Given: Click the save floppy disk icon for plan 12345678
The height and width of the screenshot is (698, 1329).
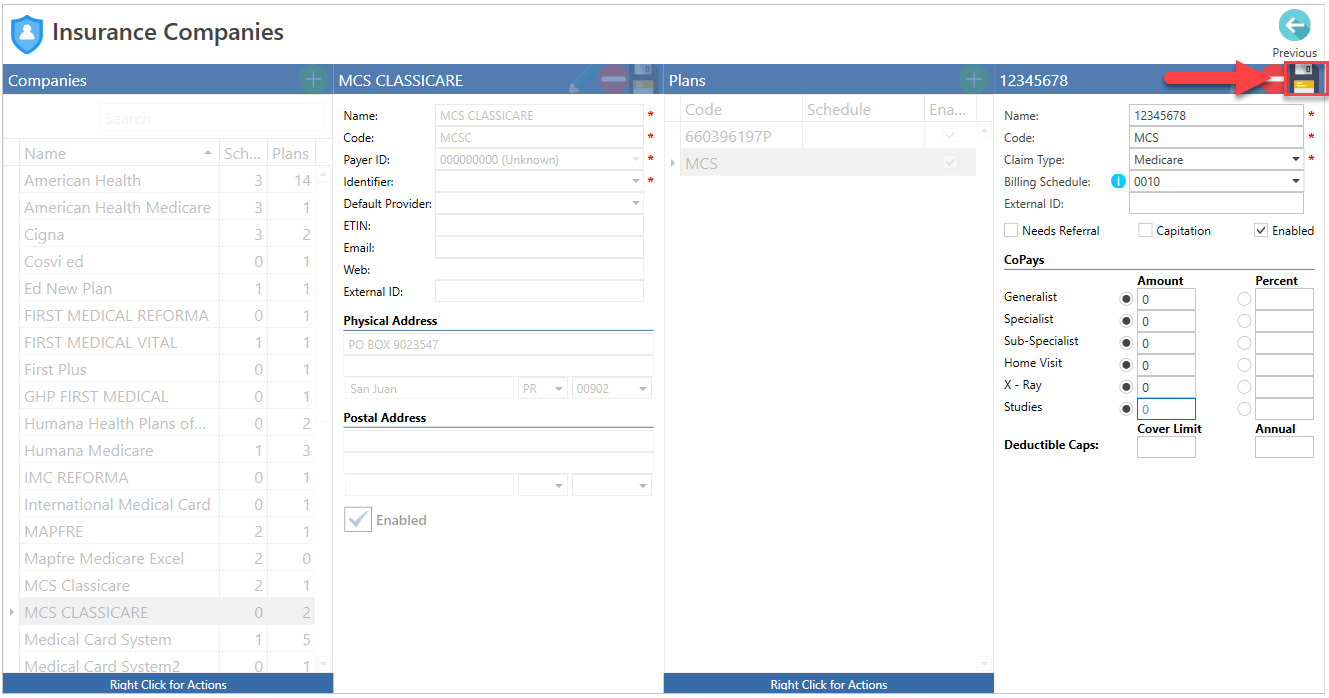Looking at the screenshot, I should click(x=1304, y=80).
